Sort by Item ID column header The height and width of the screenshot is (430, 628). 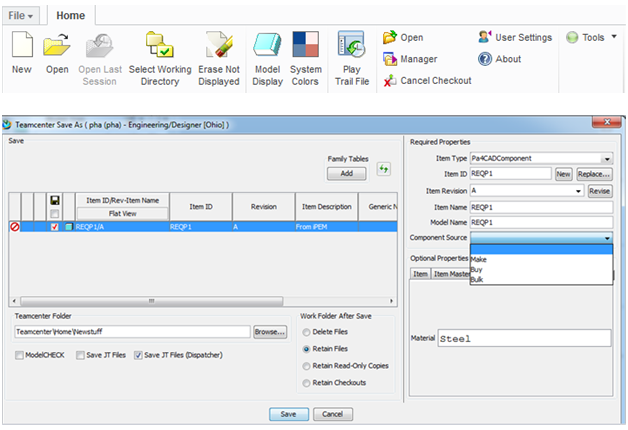click(201, 207)
